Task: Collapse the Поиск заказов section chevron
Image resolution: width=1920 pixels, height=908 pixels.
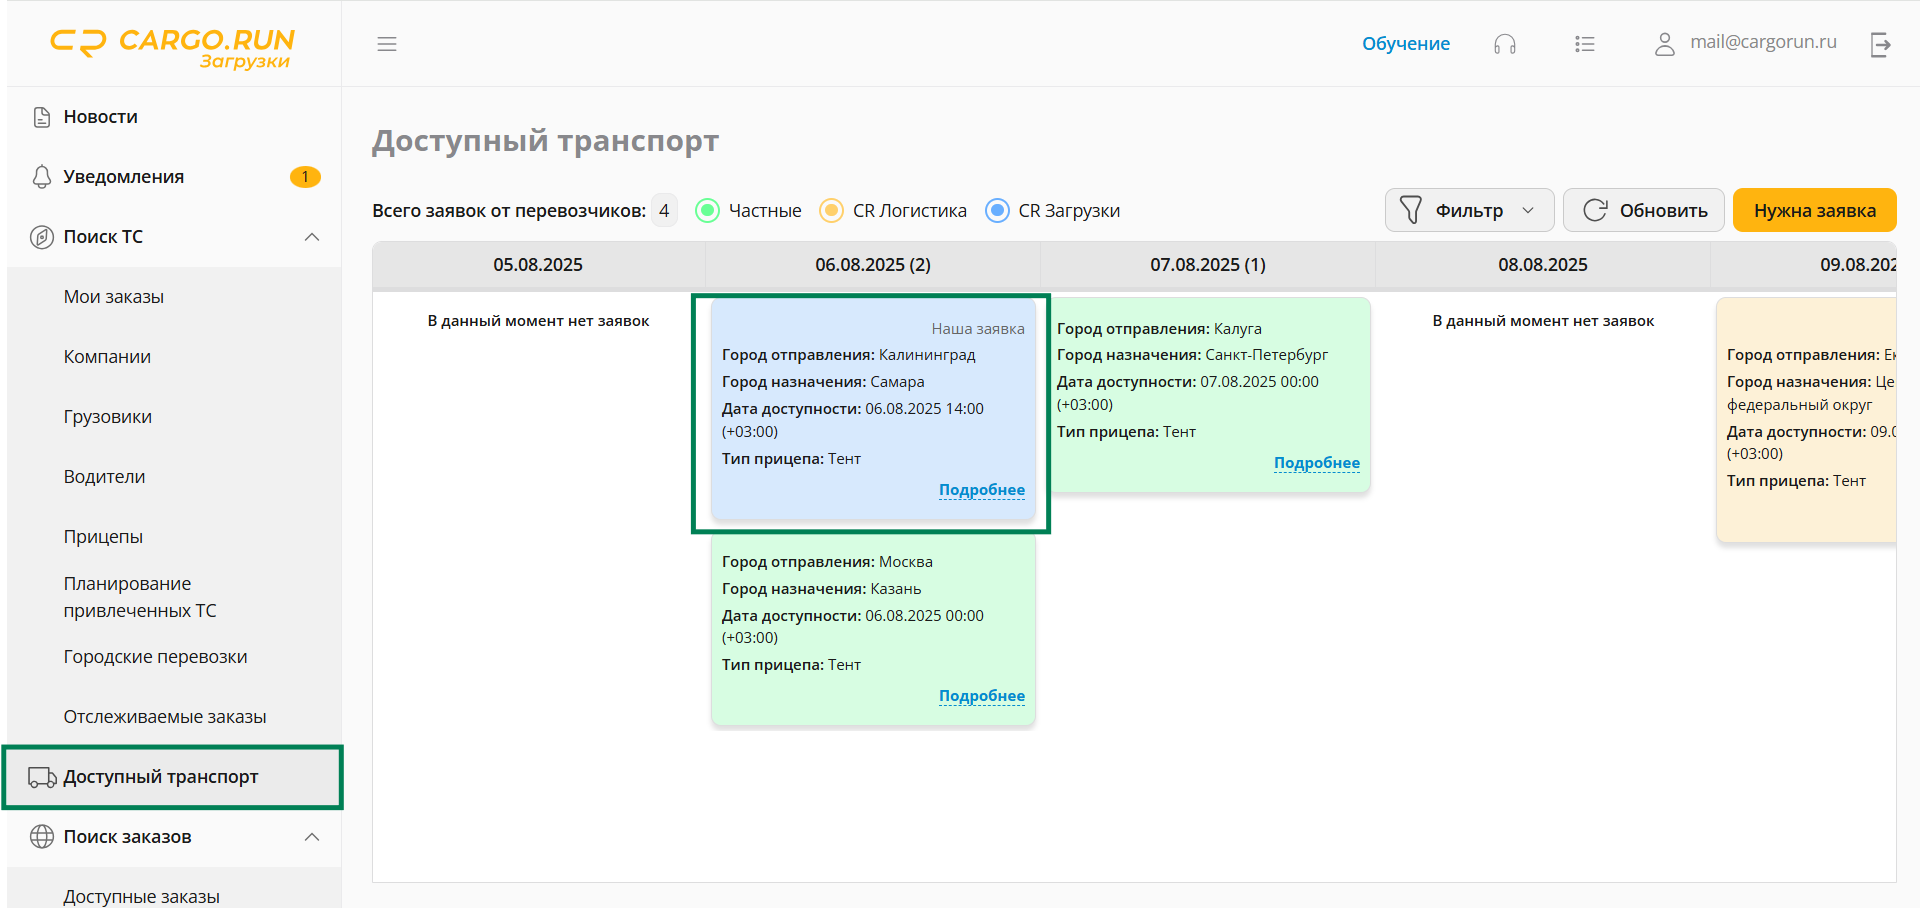Action: [x=312, y=837]
